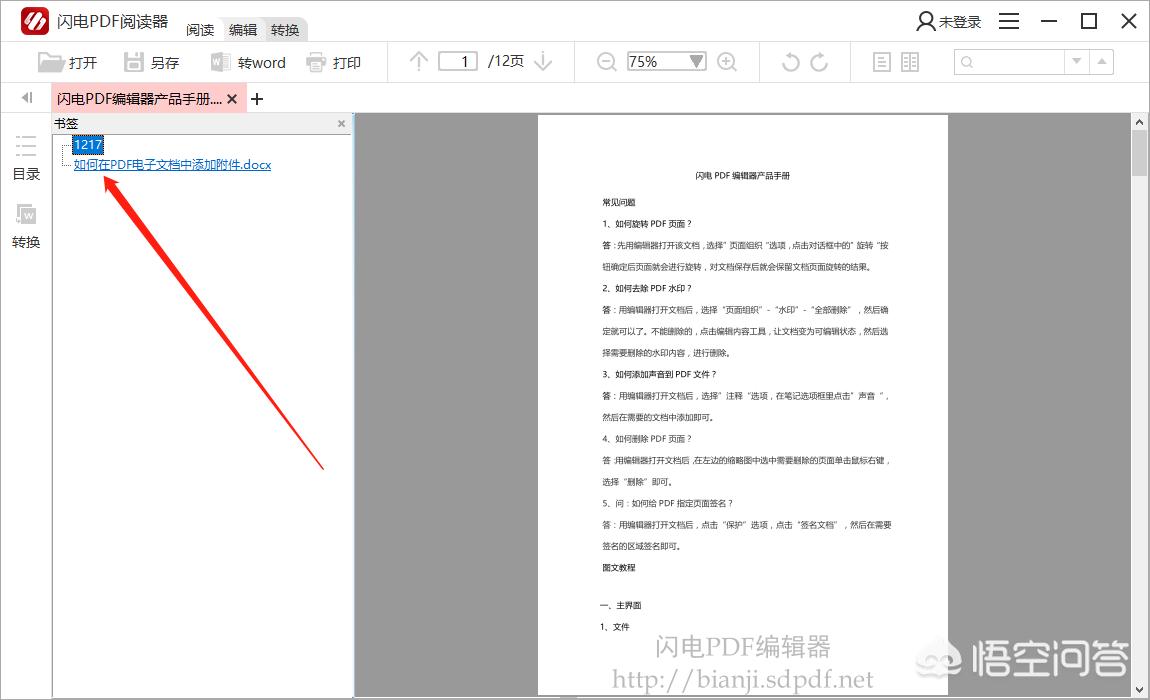Switch to the 转换 (Convert) tab
Screen dimensions: 1150x700
tap(285, 30)
